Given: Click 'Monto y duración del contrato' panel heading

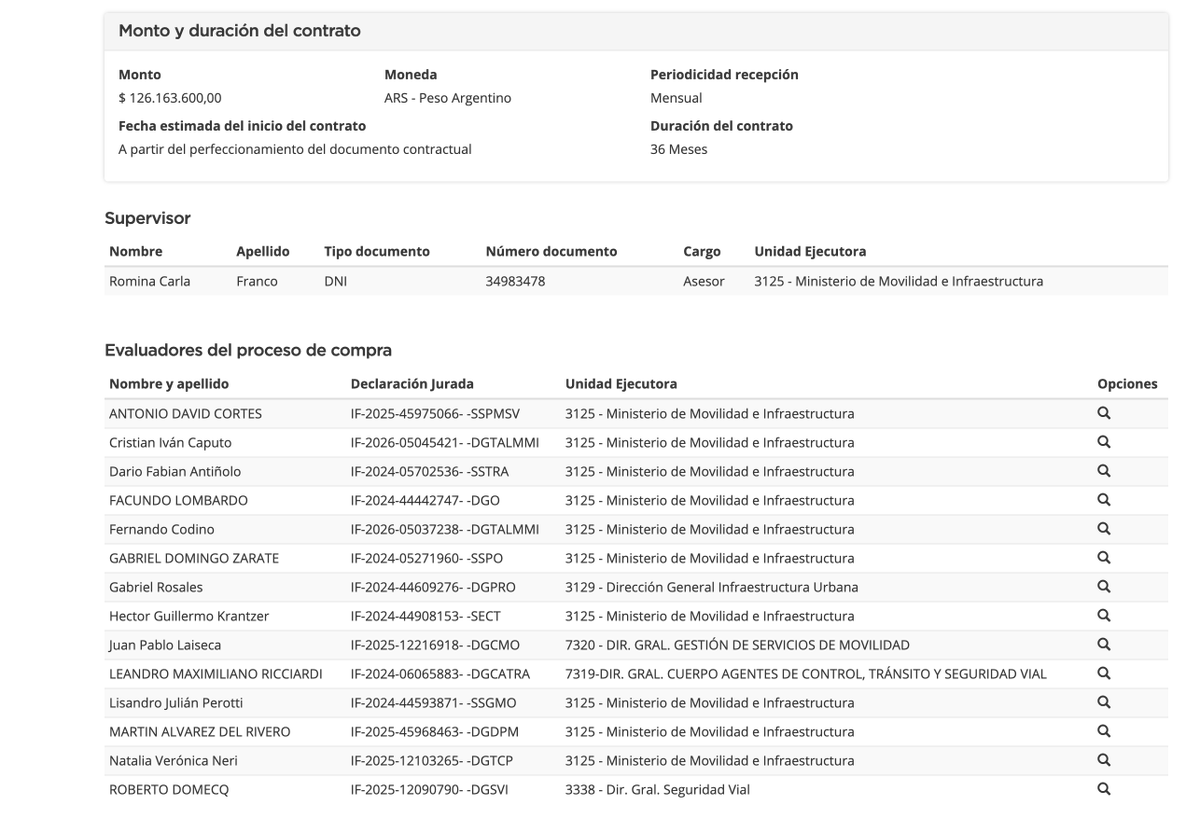Looking at the screenshot, I should tap(240, 31).
